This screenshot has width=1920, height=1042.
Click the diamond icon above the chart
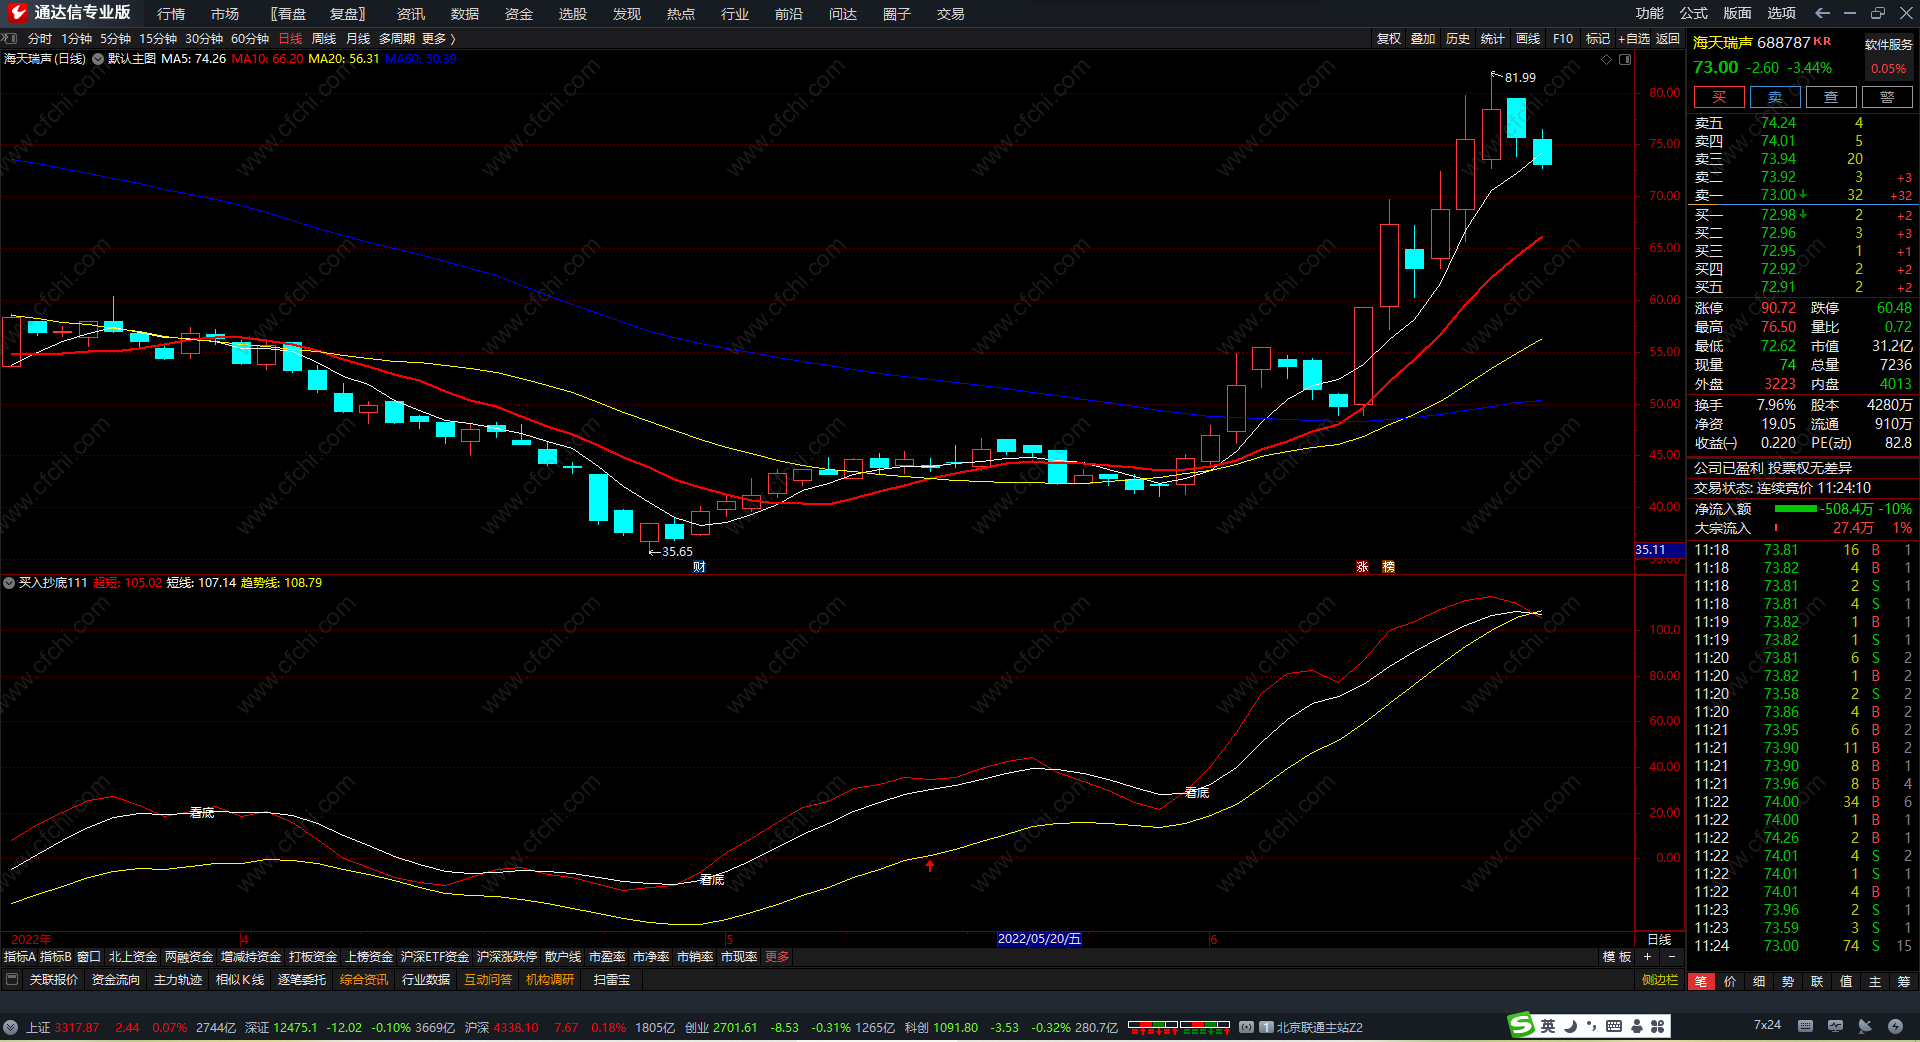point(1607,59)
